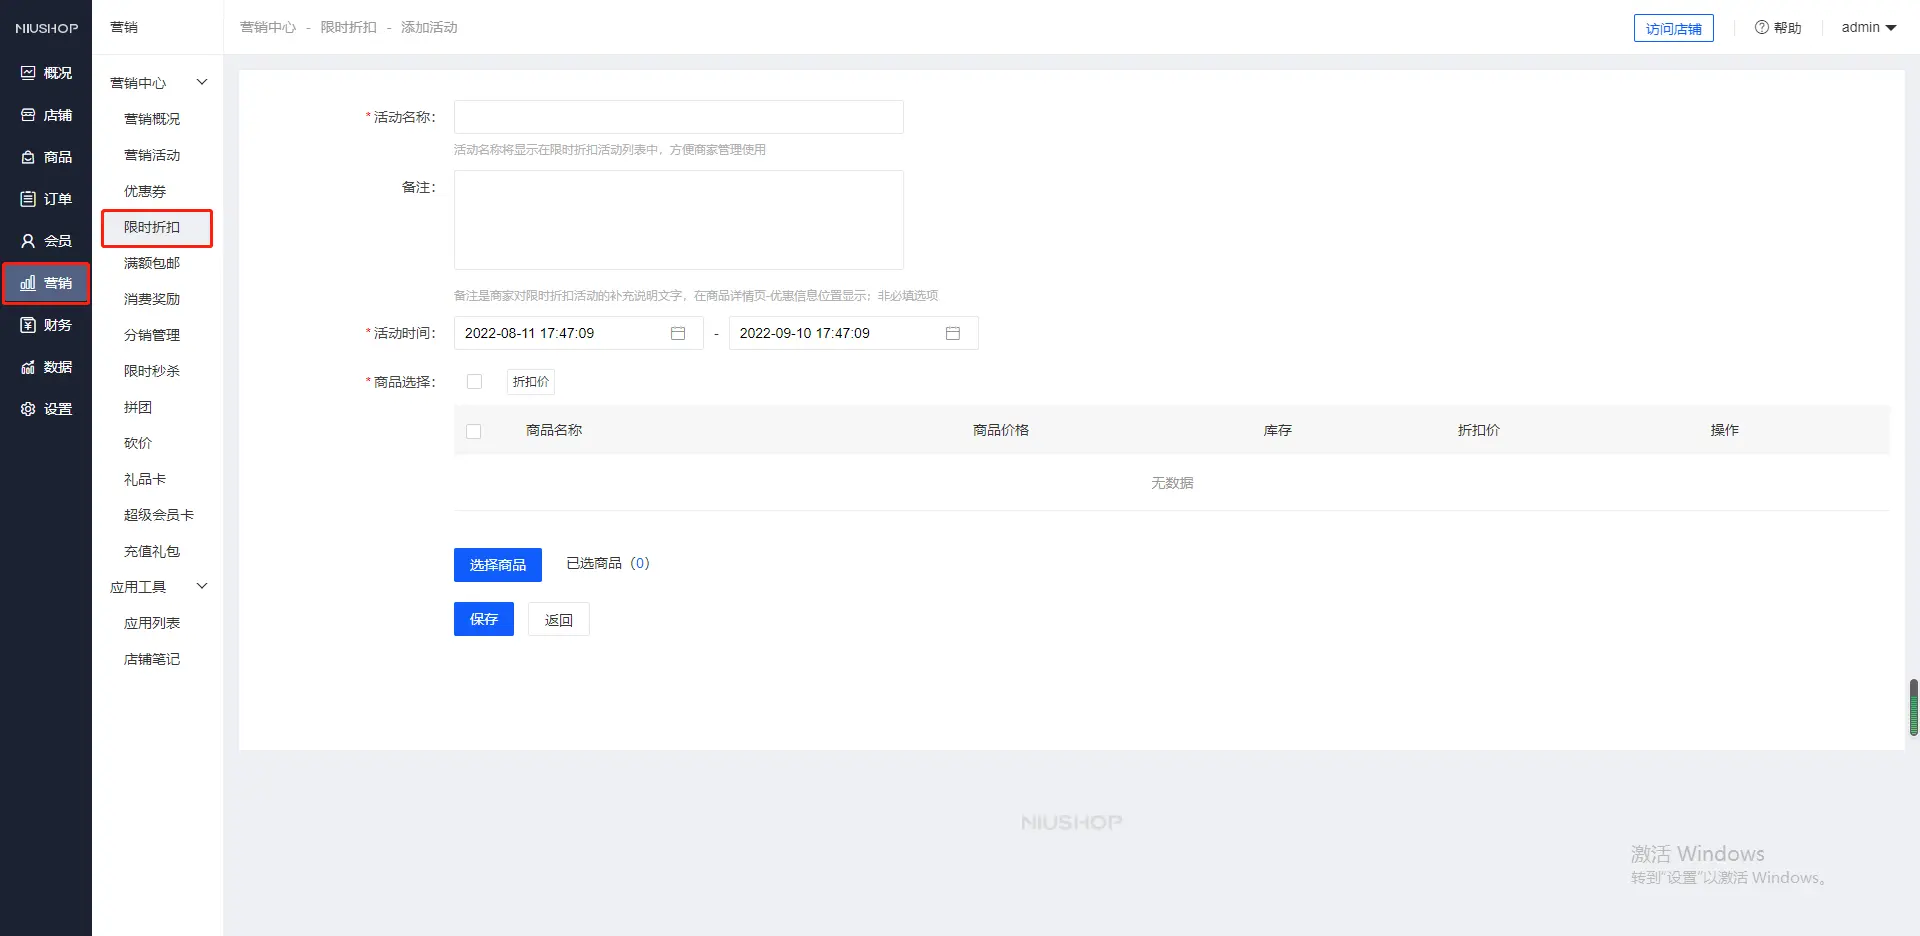
Task: Click calendar icon in the start time field
Action: pos(678,333)
